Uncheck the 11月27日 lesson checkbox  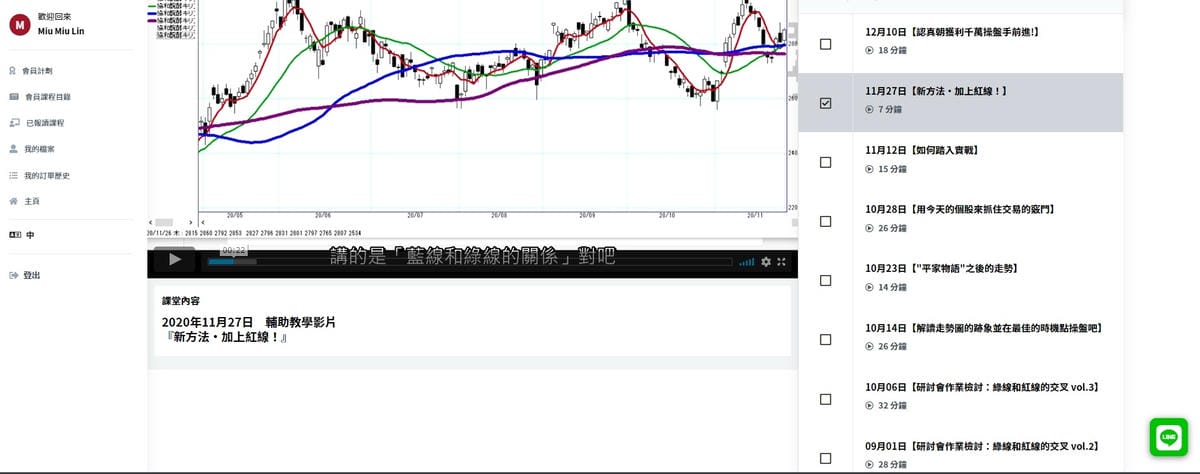[825, 103]
